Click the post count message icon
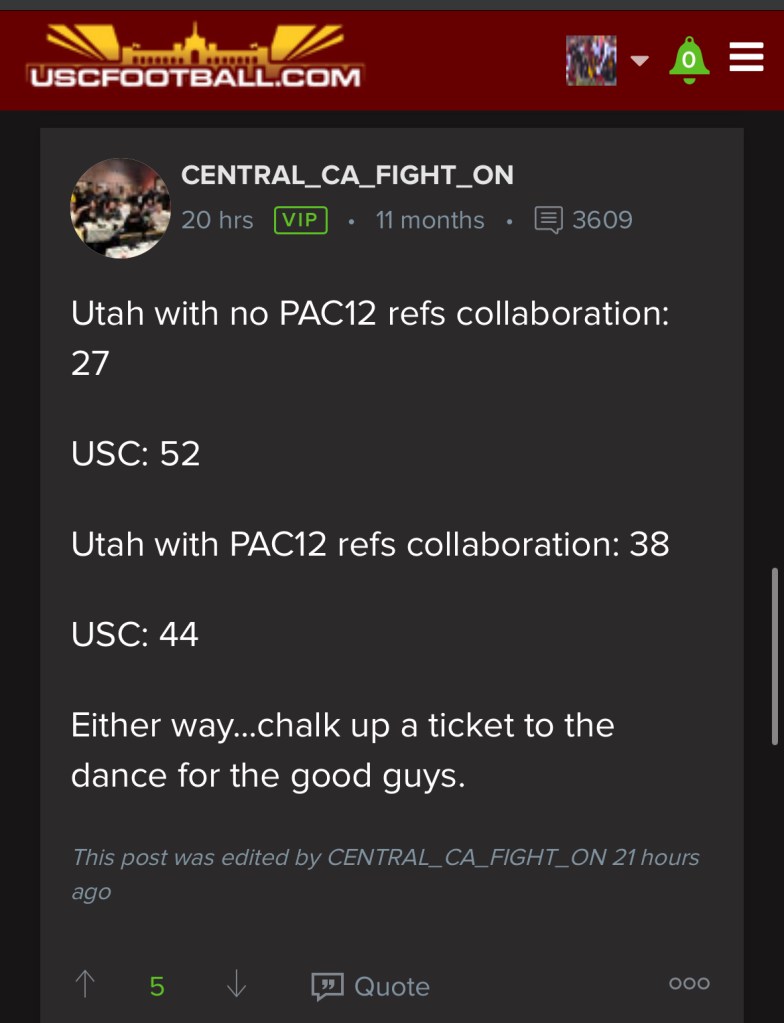This screenshot has height=1023, width=784. tap(549, 220)
